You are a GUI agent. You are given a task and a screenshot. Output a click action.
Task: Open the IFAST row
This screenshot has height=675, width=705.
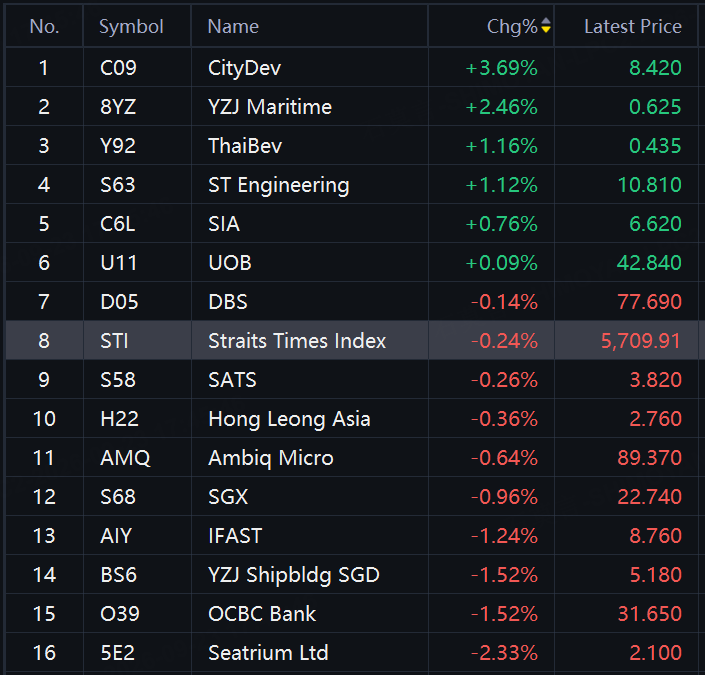point(352,536)
